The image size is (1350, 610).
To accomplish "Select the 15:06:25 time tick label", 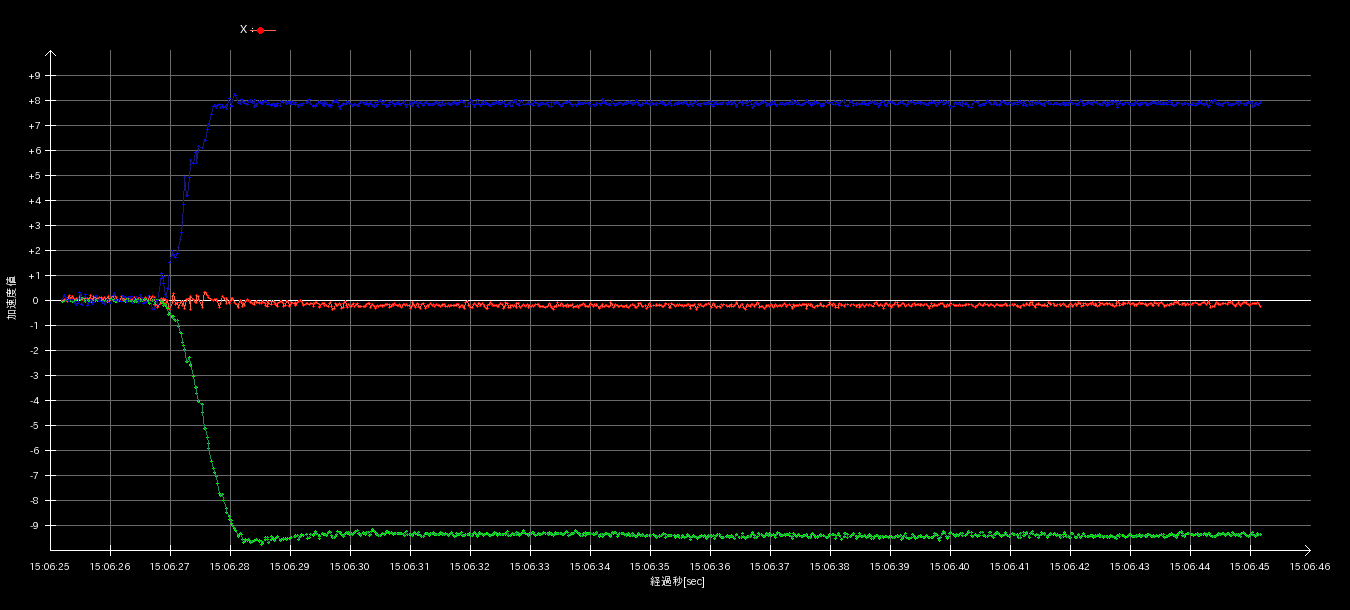I will (x=50, y=567).
